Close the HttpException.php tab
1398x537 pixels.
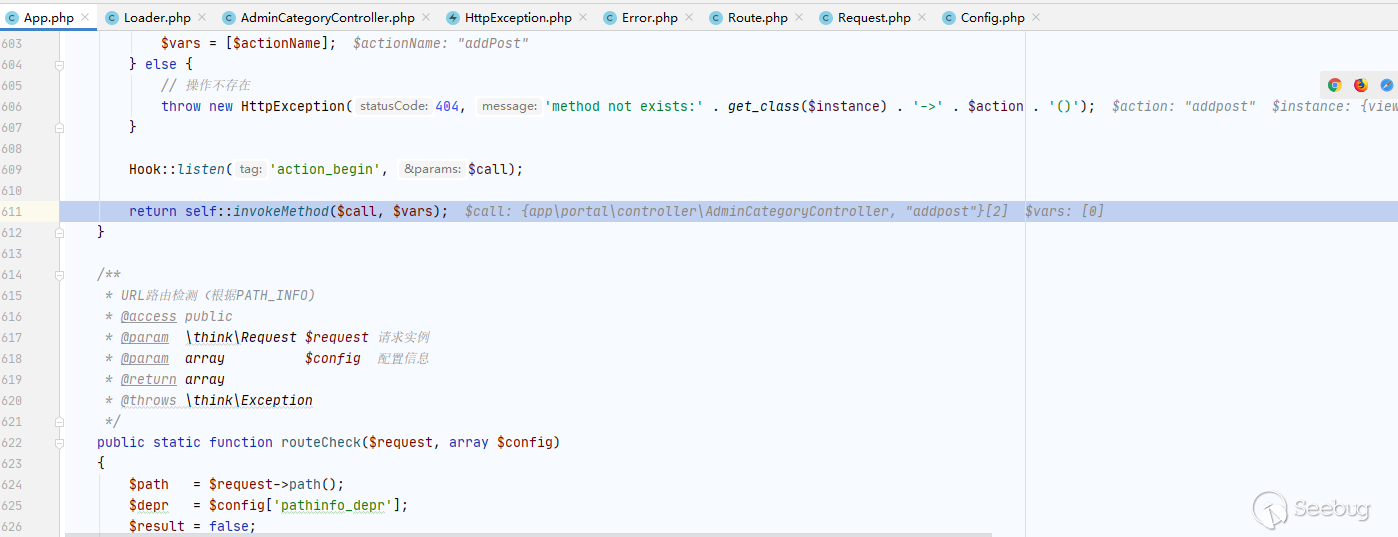582,18
